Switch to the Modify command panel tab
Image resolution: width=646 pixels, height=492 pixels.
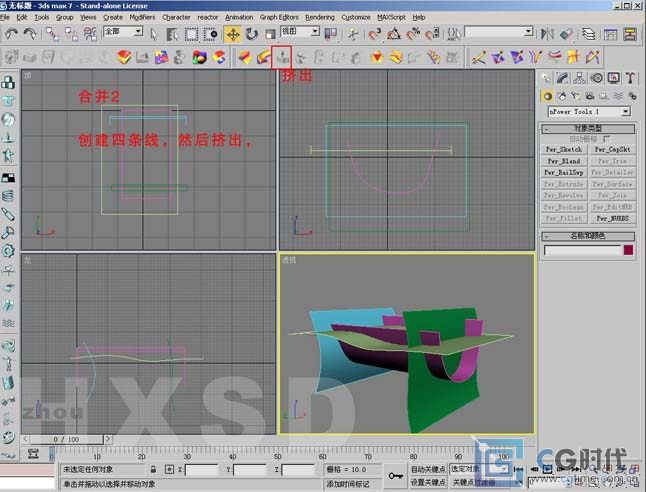click(x=562, y=78)
